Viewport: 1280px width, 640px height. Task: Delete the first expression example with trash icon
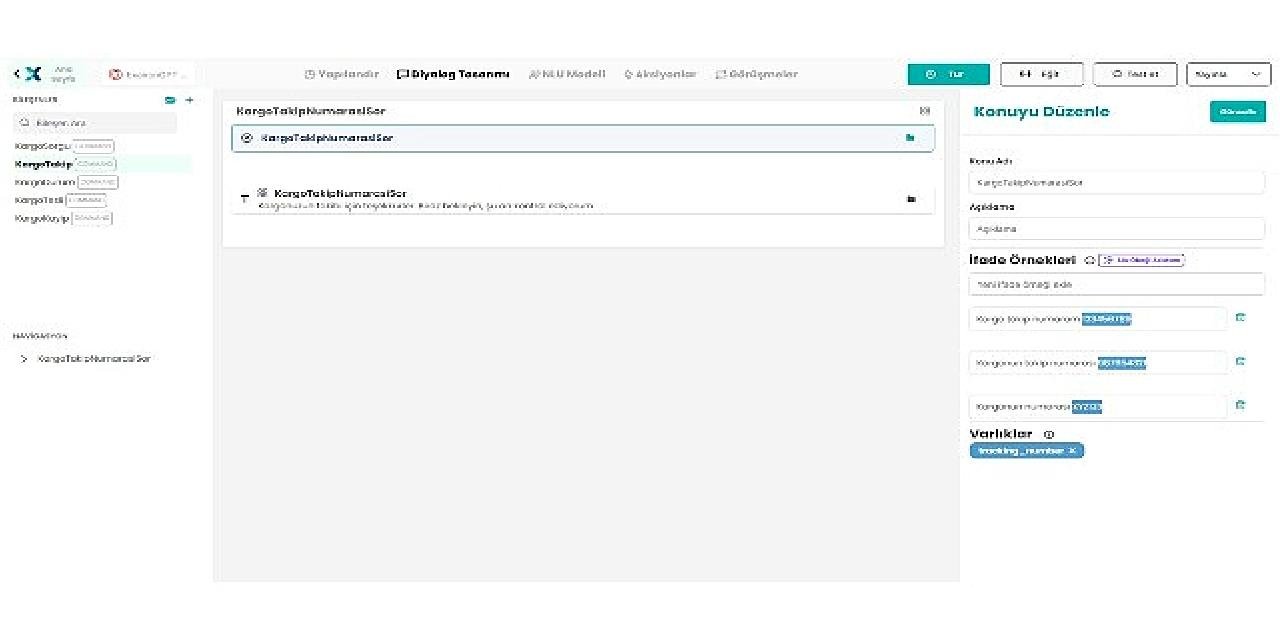tap(1240, 317)
